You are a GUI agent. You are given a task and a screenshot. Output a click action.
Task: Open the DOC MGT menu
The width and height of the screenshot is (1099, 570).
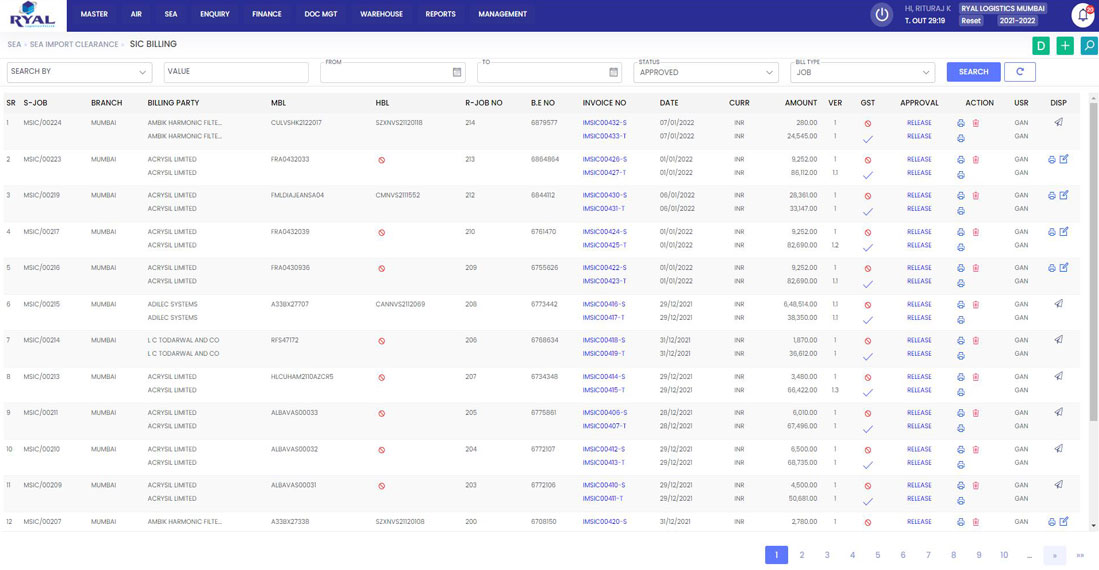321,14
